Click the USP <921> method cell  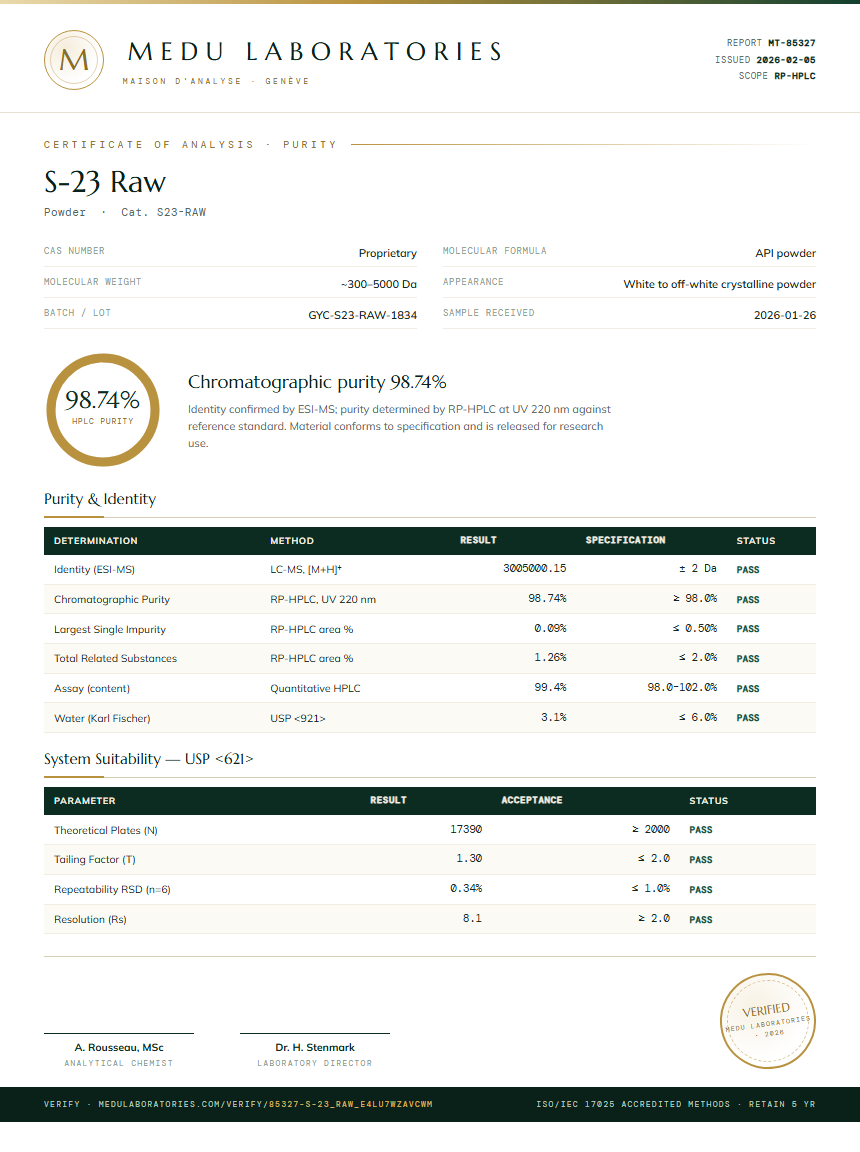click(297, 719)
